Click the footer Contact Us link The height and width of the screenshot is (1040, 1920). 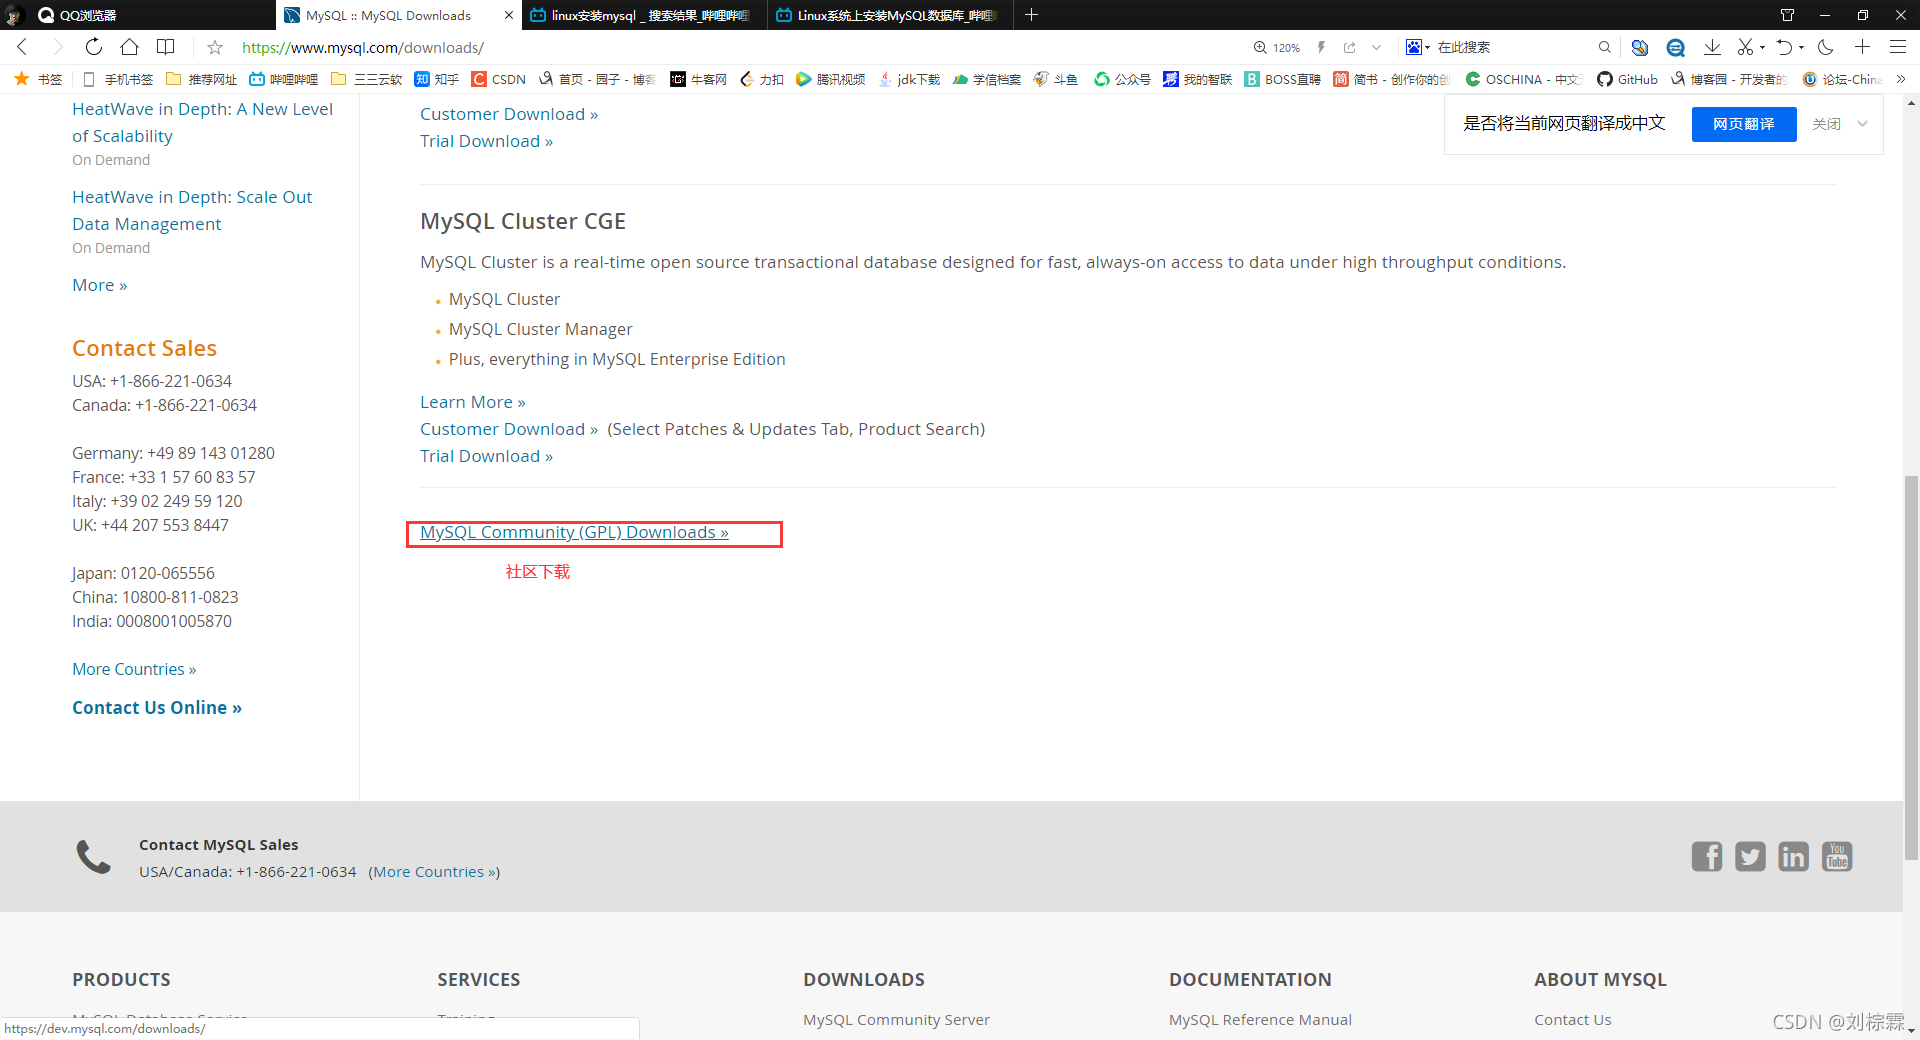click(1573, 1020)
